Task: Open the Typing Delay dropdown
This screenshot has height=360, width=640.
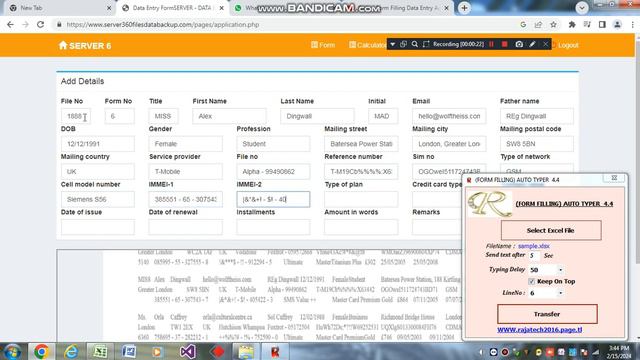Action: [x=560, y=270]
